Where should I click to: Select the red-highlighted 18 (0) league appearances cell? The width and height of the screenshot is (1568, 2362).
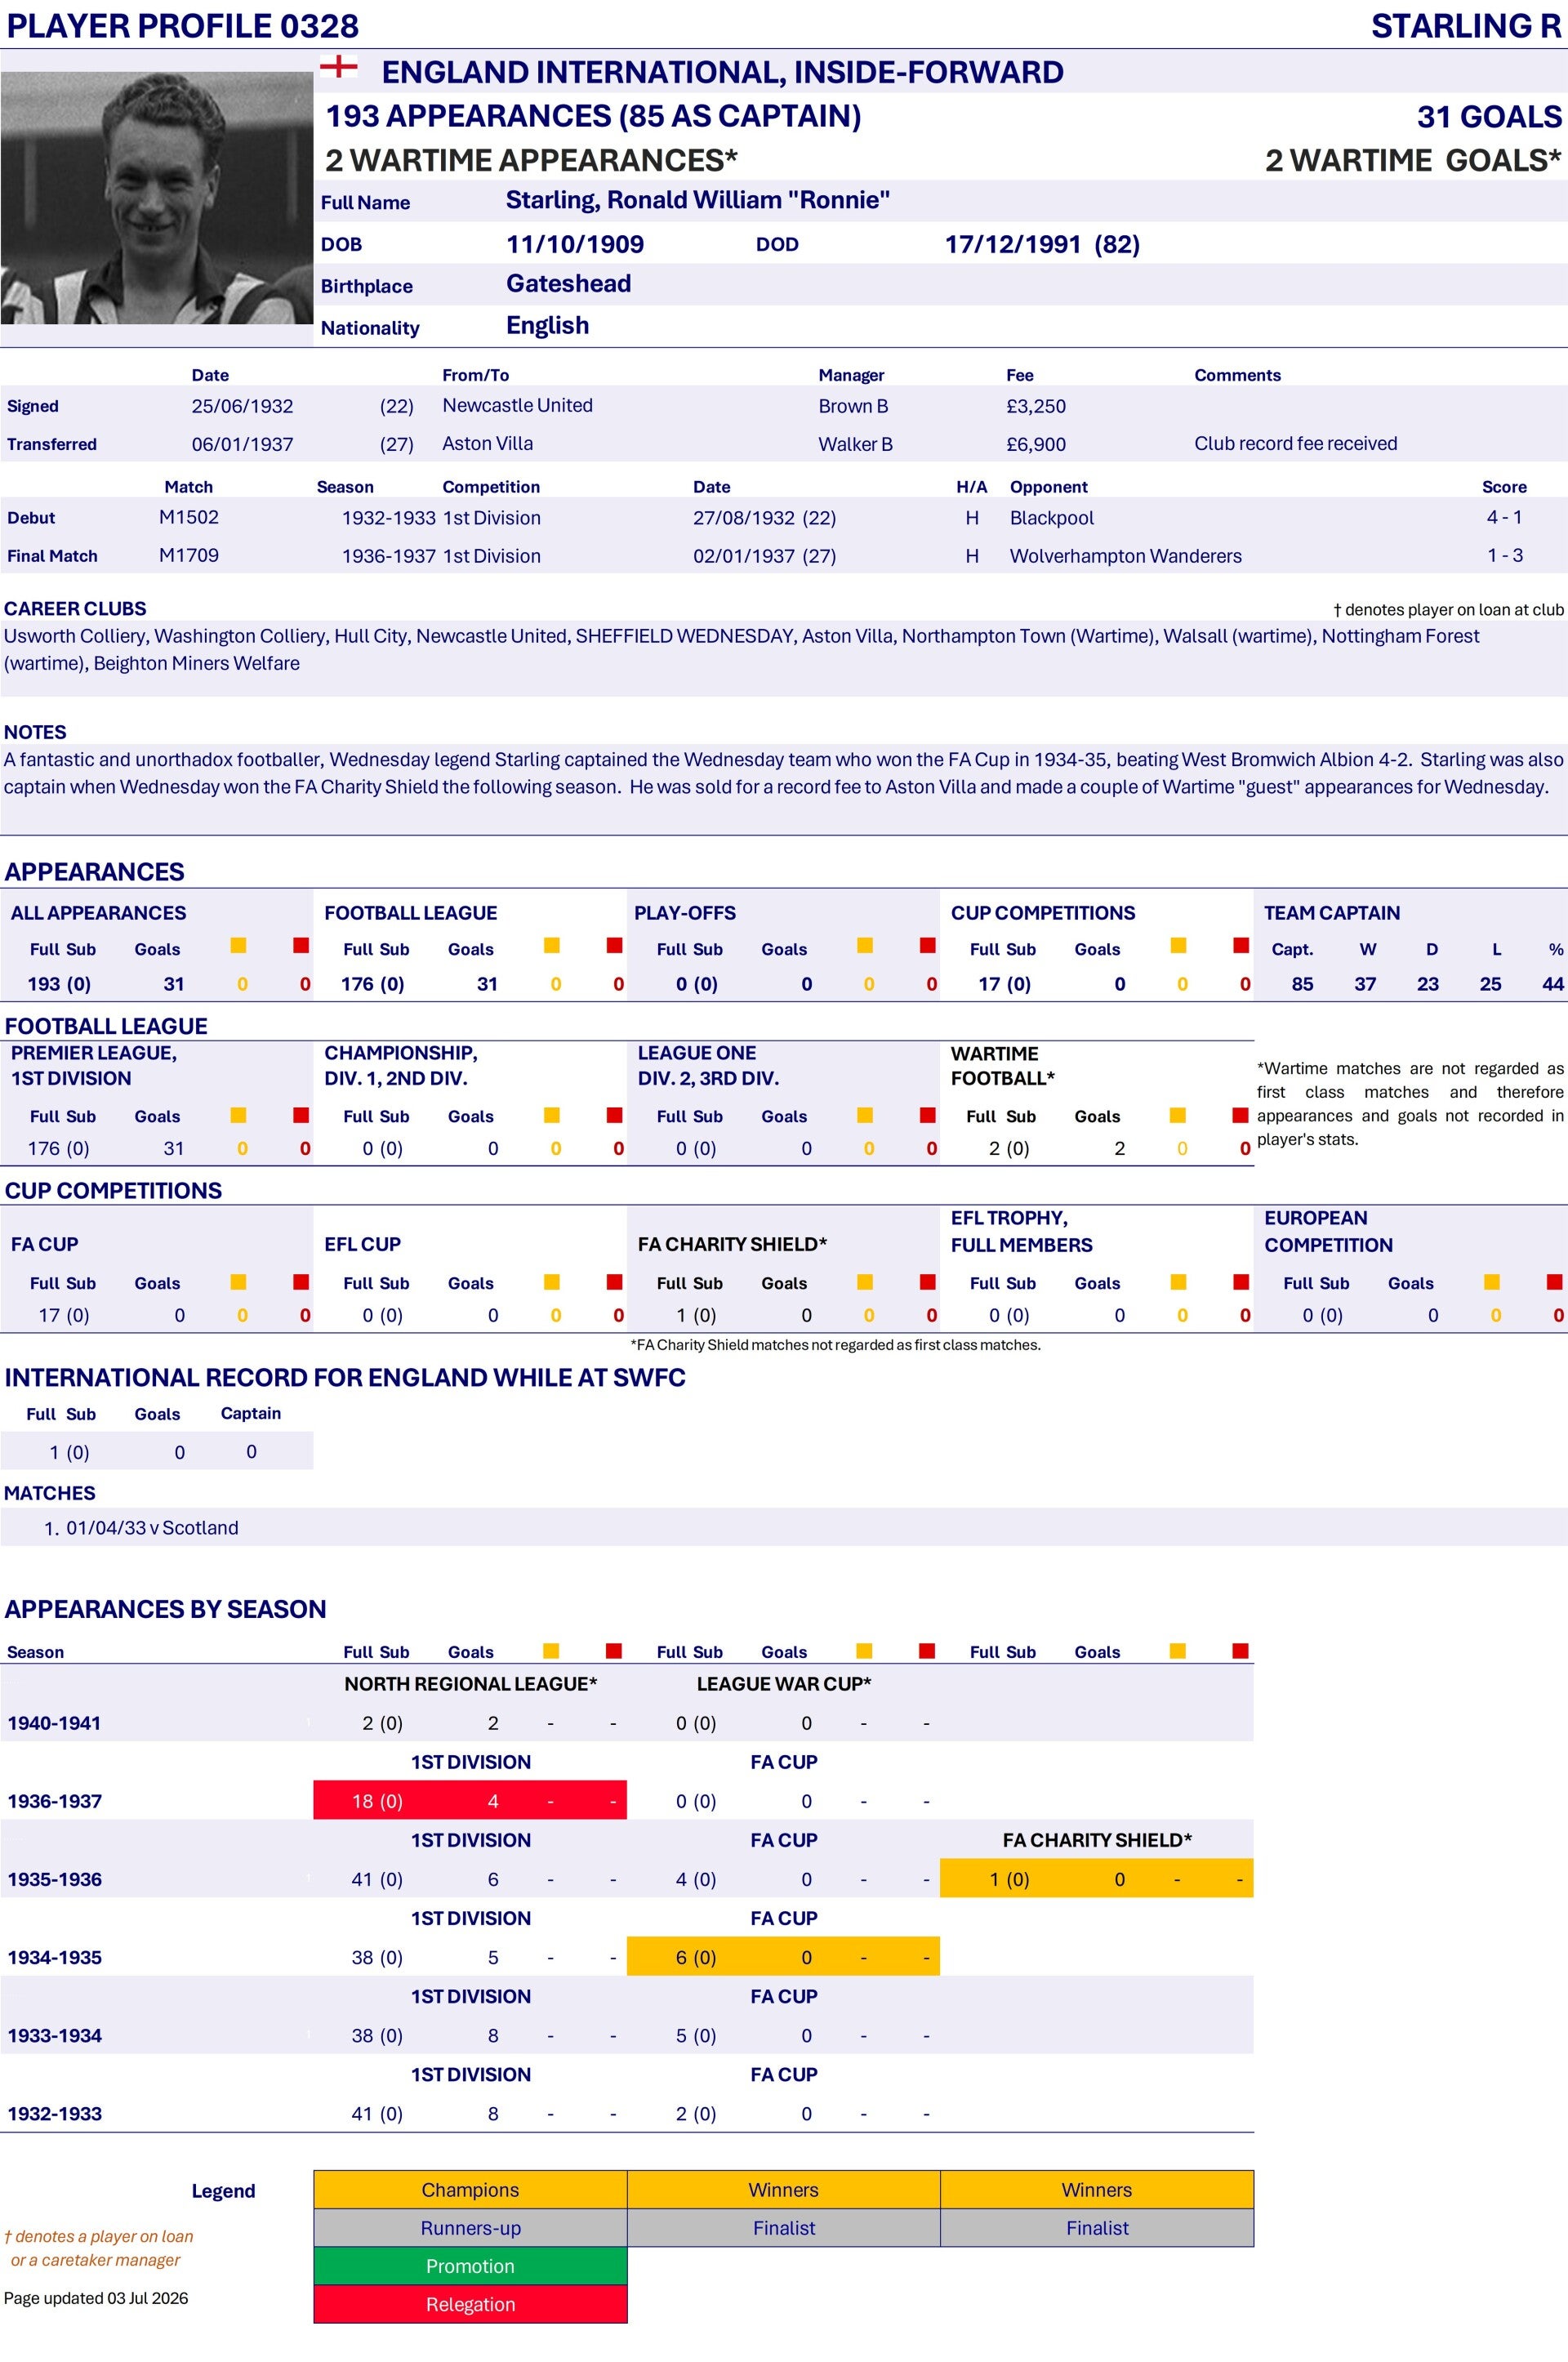click(x=377, y=1801)
